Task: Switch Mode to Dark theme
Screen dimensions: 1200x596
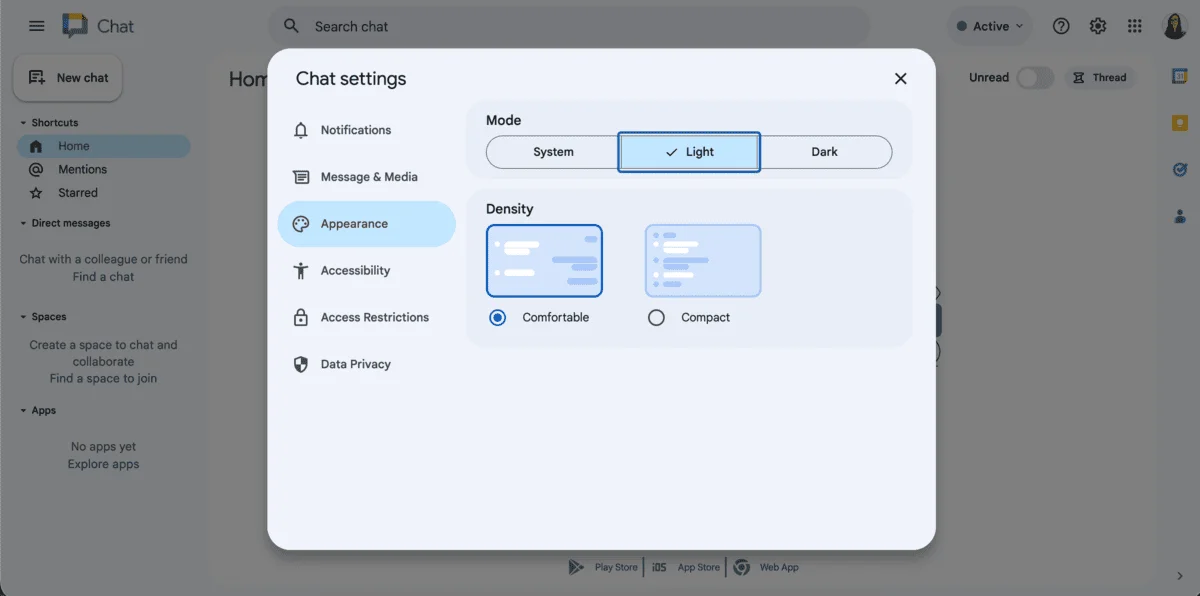Action: (x=824, y=151)
